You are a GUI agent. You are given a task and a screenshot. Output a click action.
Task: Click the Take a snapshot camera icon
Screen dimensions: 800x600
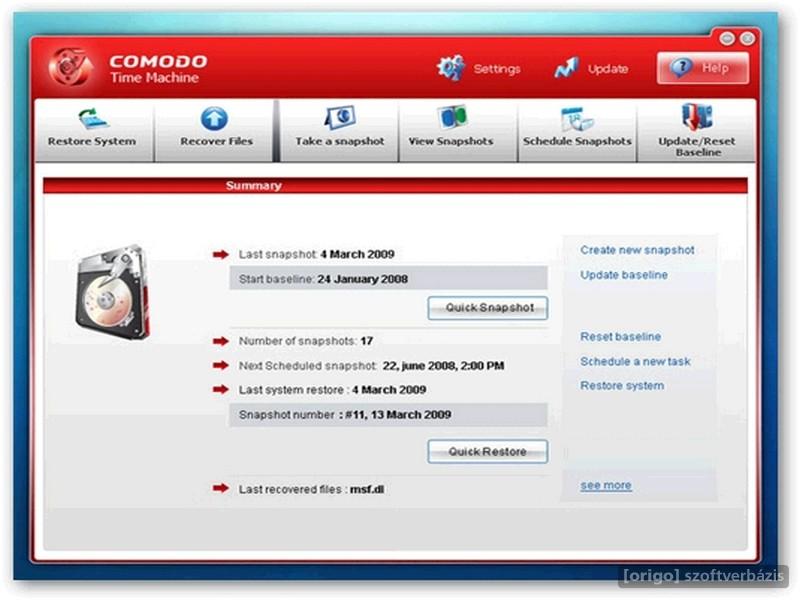(x=340, y=118)
